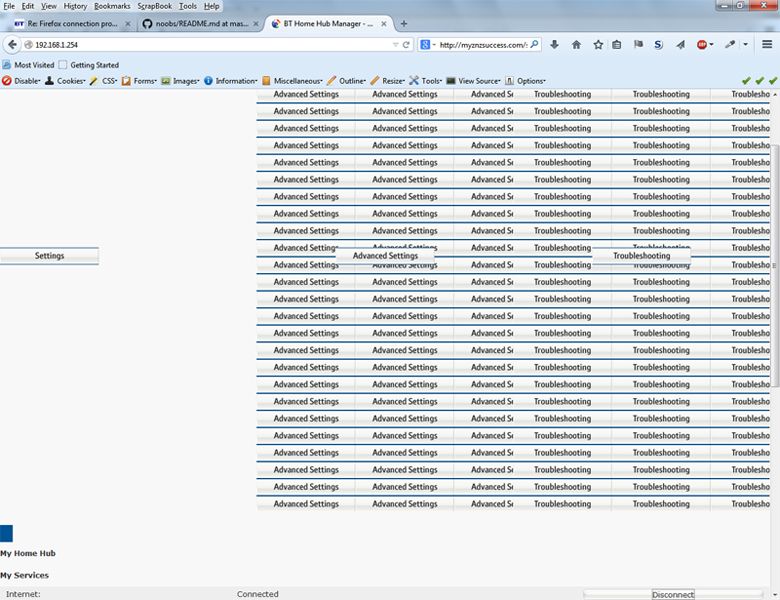Click the back navigation arrow
The width and height of the screenshot is (780, 600).
pos(13,44)
